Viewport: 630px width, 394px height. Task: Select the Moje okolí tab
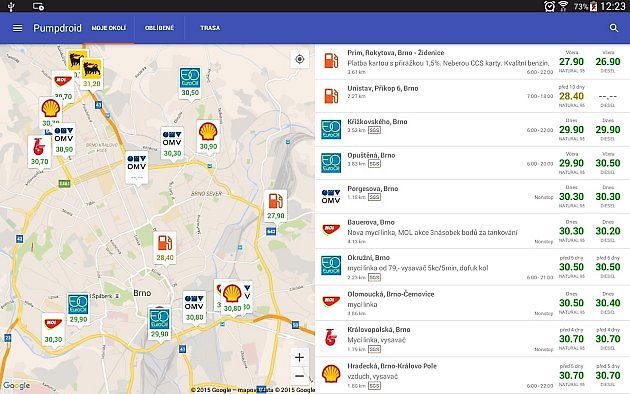108,28
